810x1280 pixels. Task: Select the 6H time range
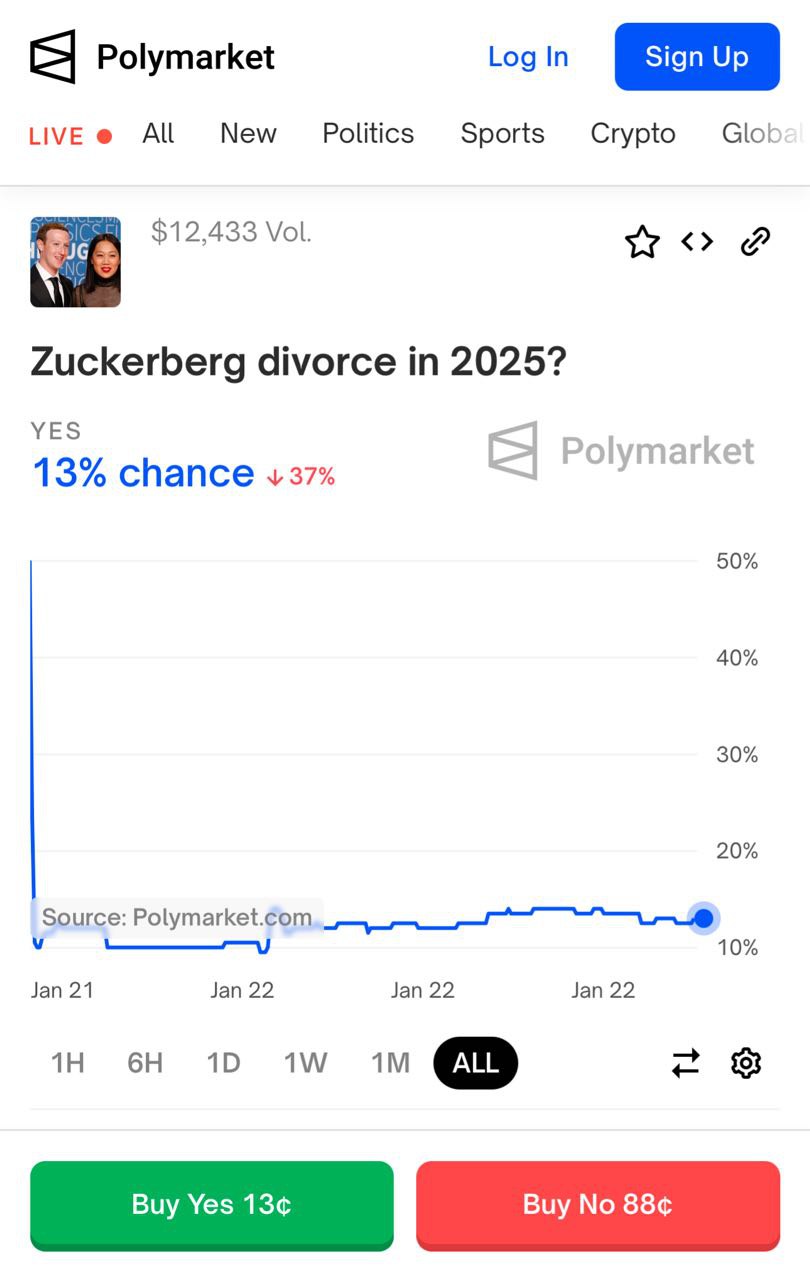coord(145,1063)
